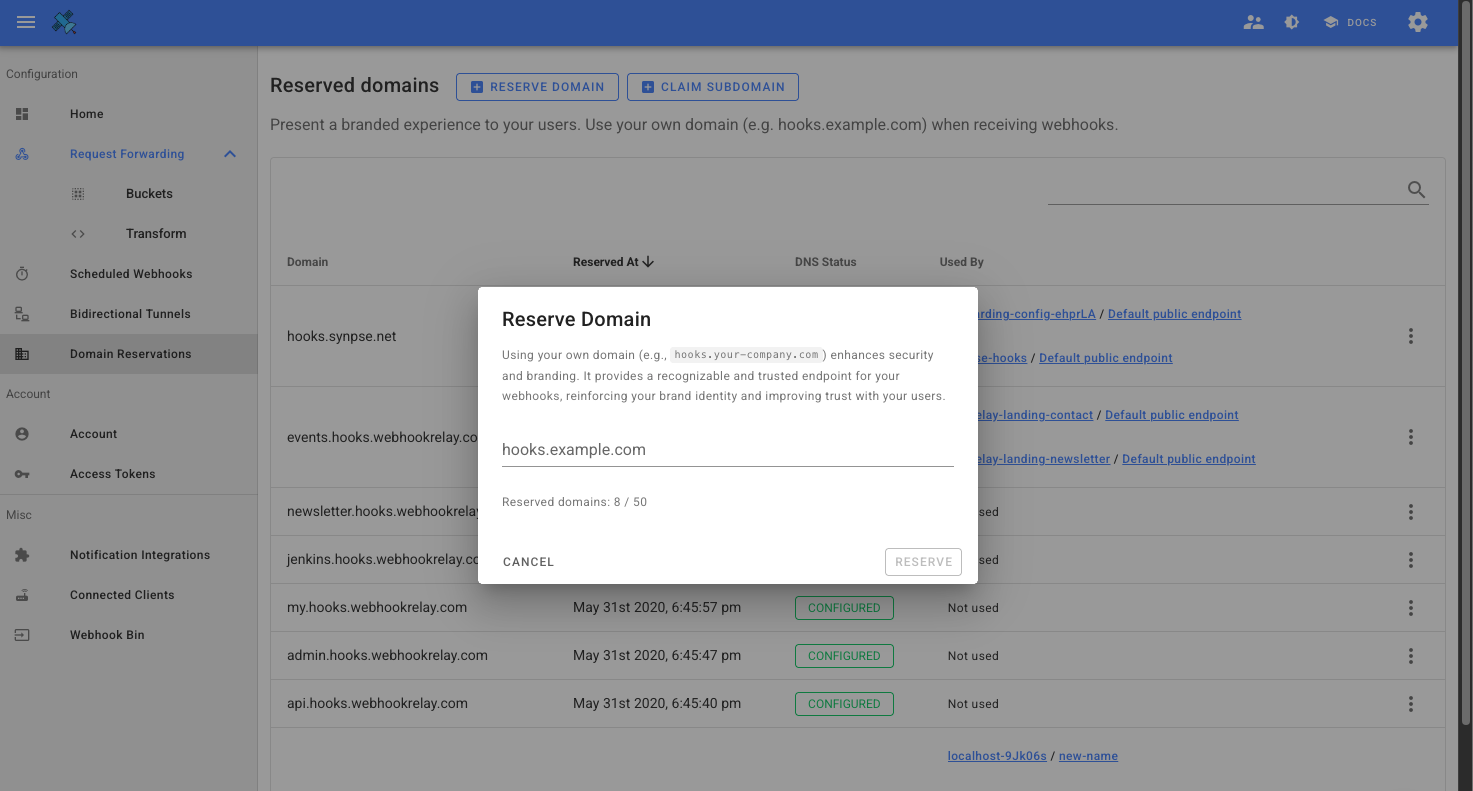
Task: Open settings with the gear icon
Action: coord(1417,21)
